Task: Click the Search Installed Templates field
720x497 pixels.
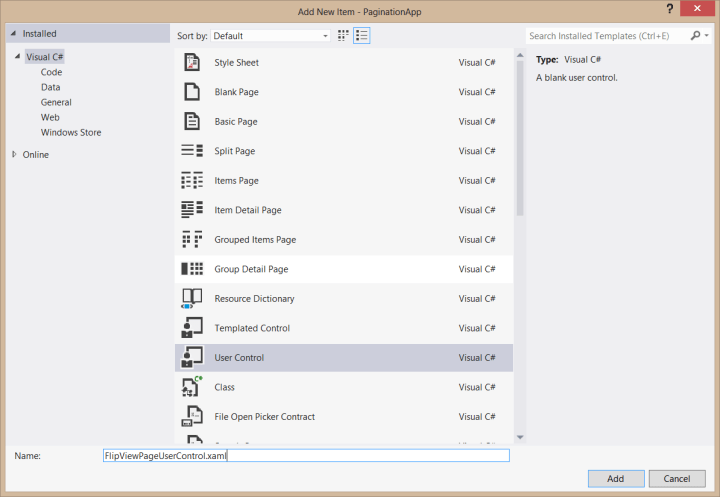Action: [607, 36]
